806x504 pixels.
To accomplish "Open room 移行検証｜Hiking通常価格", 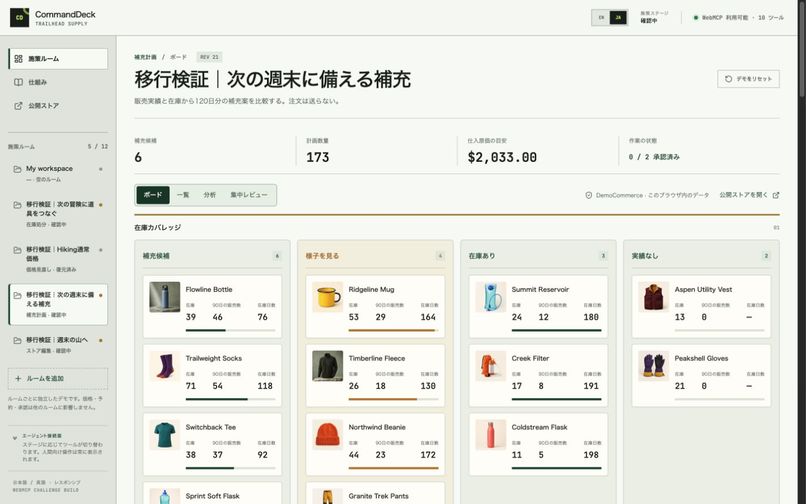I will coord(58,259).
